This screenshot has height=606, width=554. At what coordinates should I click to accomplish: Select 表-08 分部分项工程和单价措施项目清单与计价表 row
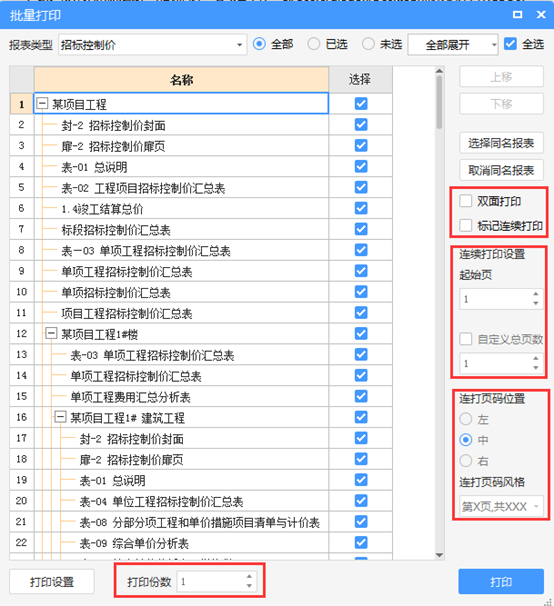pyautogui.click(x=181, y=522)
